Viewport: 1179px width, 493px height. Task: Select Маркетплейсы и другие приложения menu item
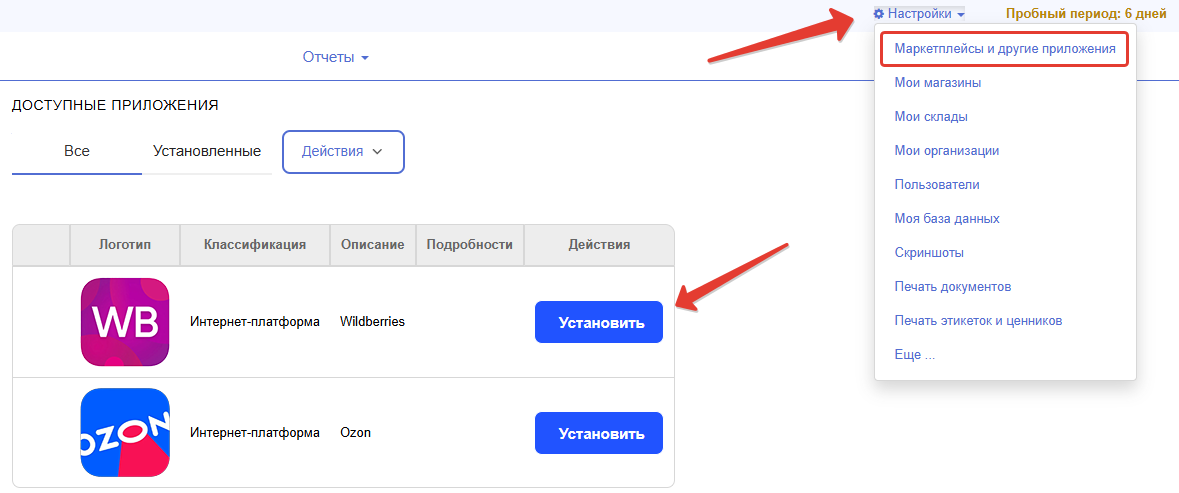click(1004, 48)
